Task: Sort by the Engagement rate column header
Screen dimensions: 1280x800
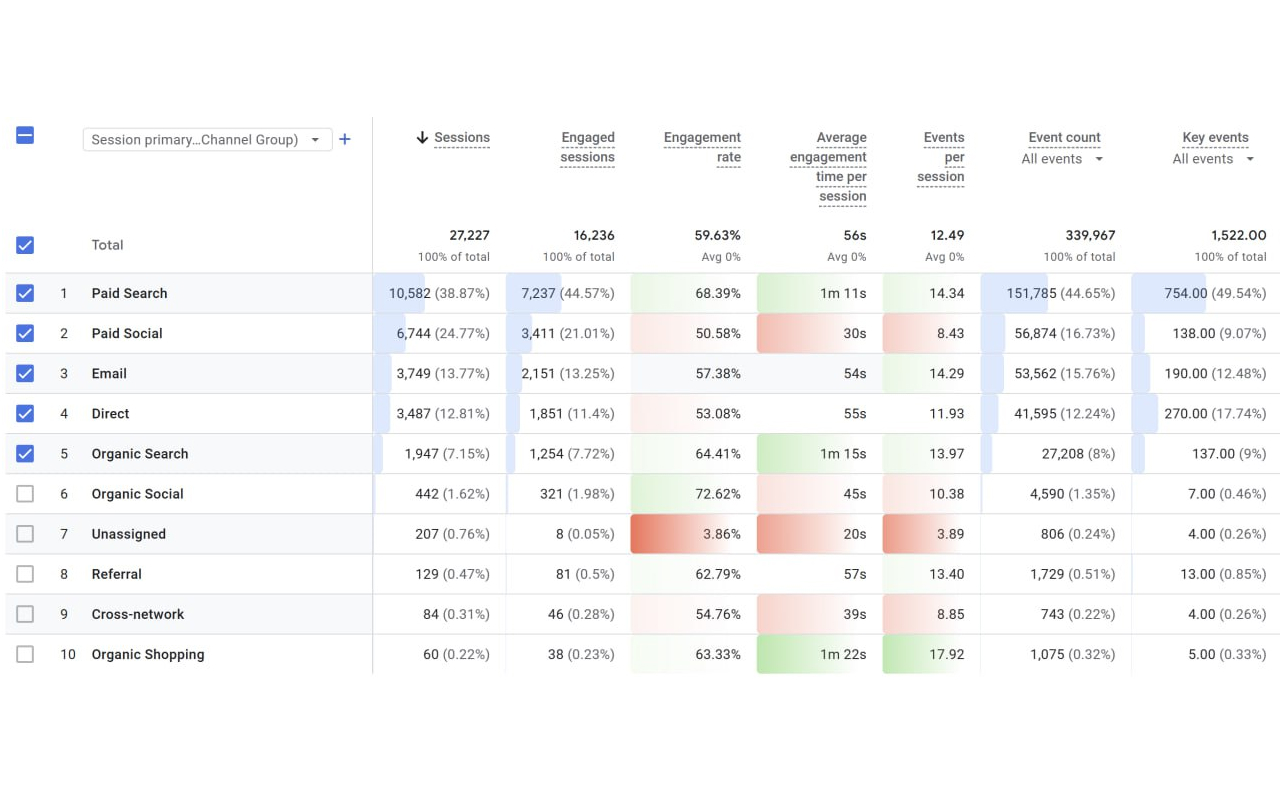Action: 702,147
